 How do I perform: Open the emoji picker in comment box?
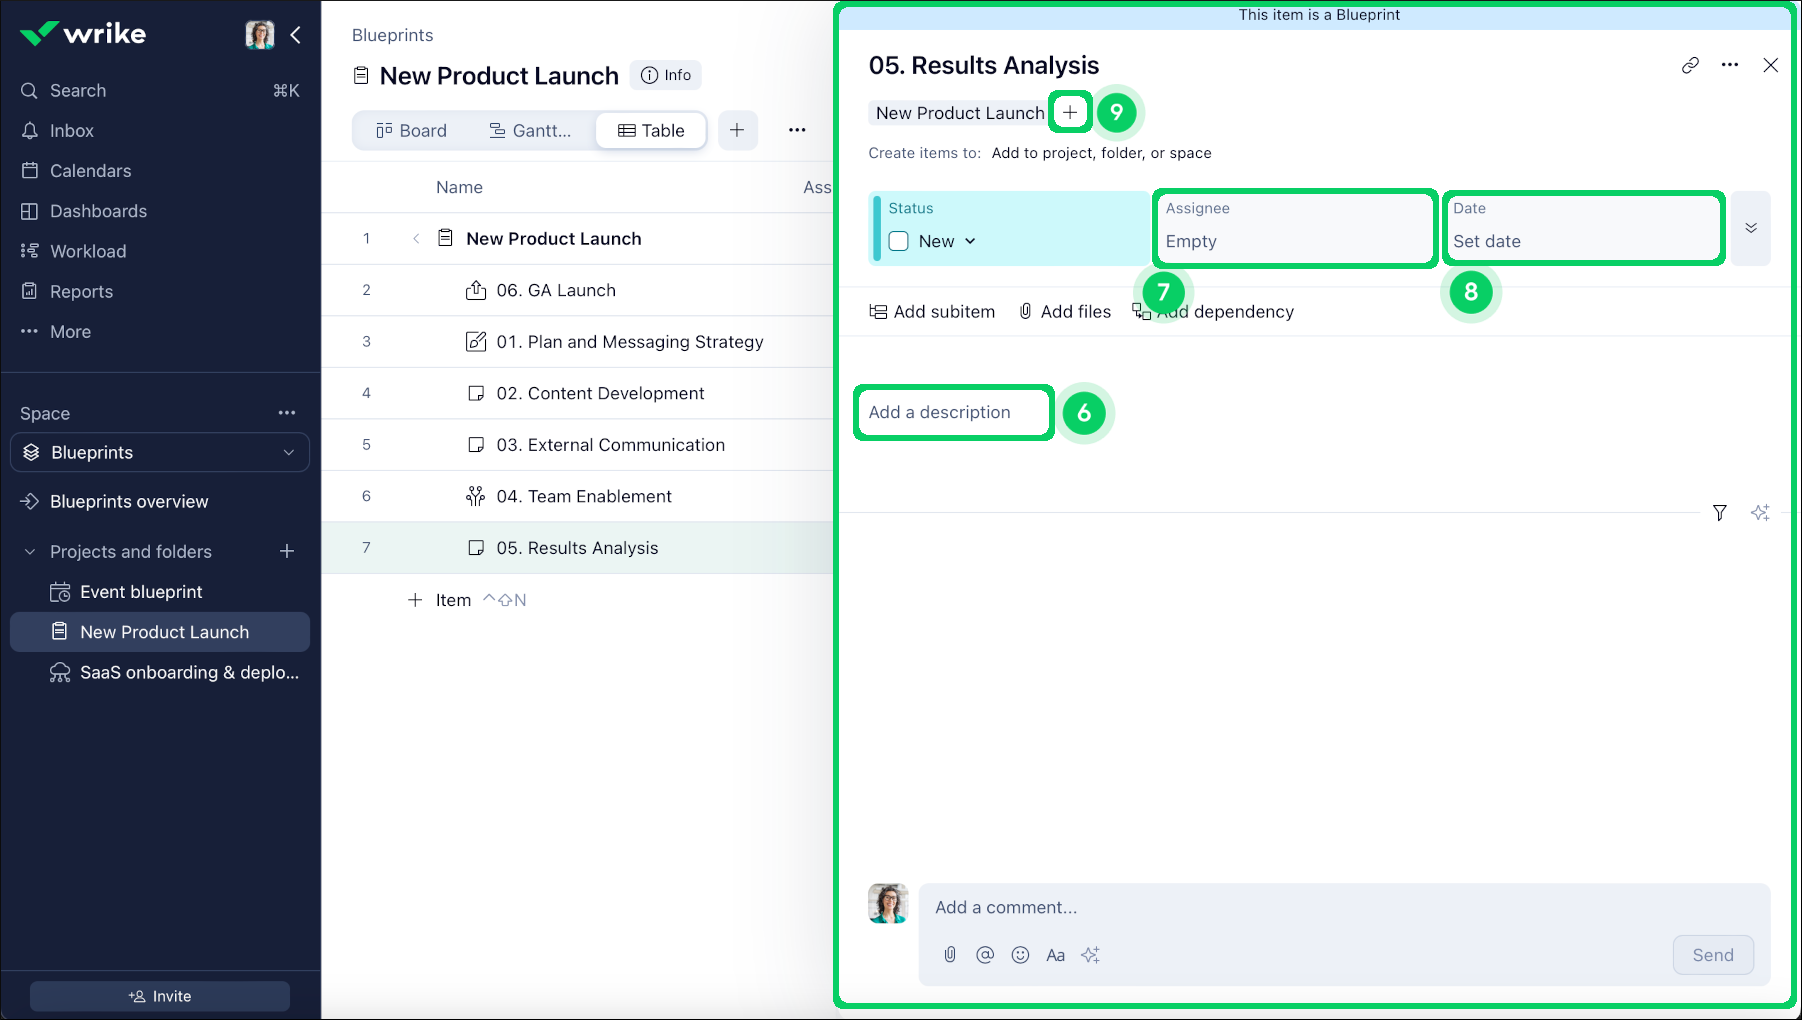click(x=1020, y=955)
